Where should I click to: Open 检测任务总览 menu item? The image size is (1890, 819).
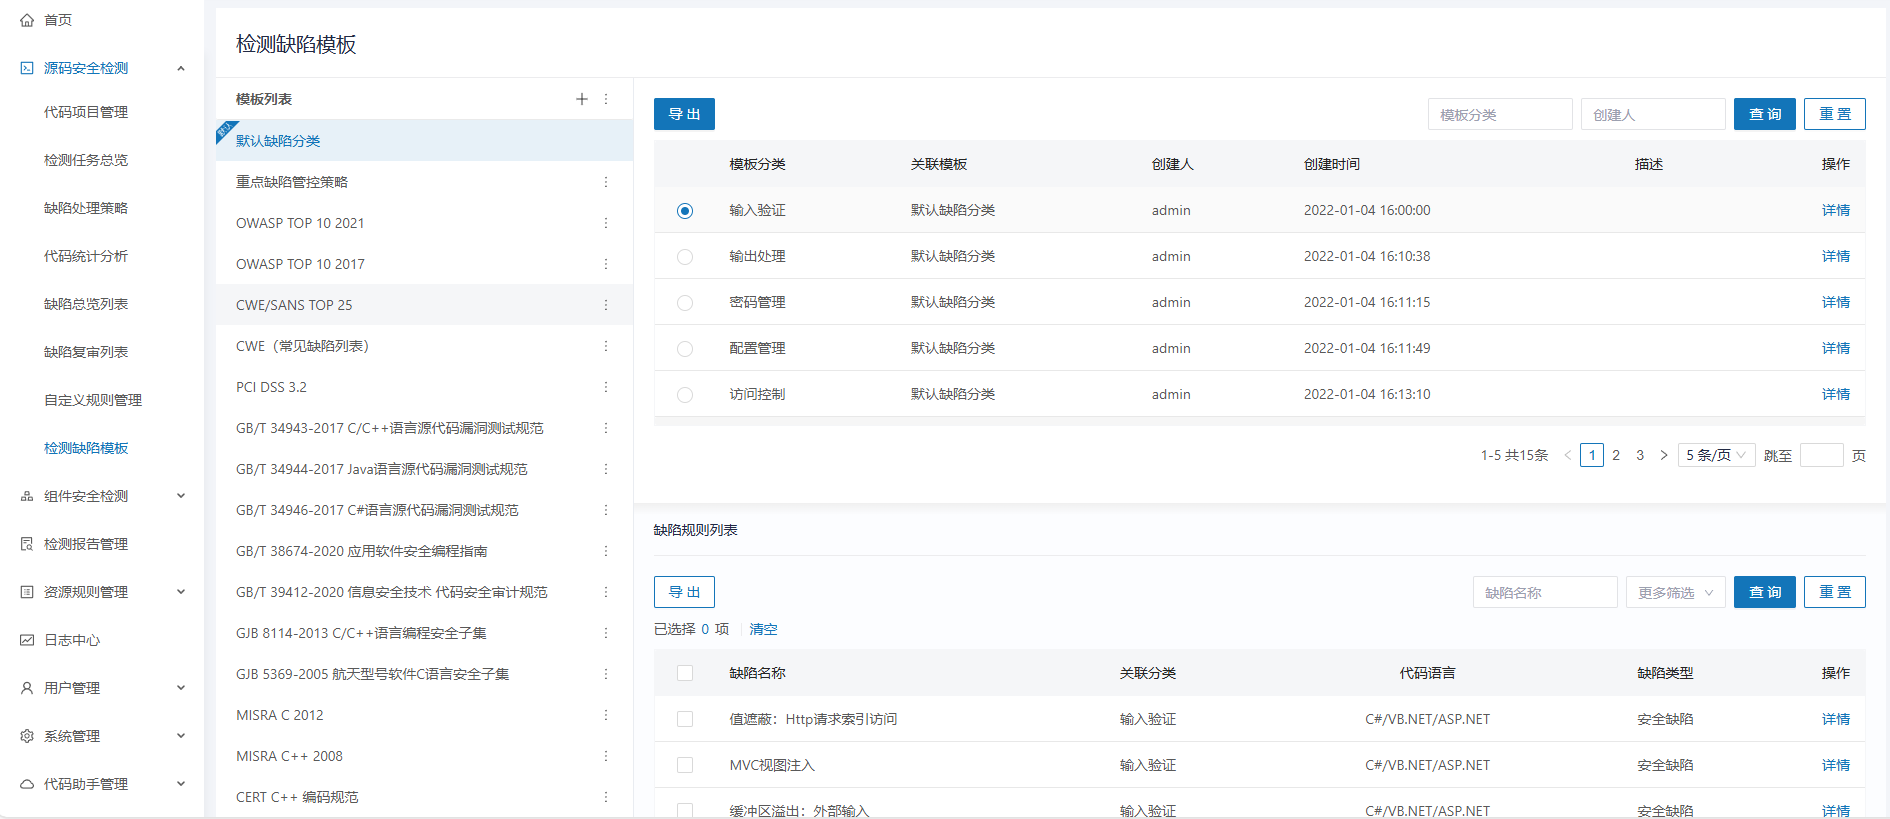86,160
